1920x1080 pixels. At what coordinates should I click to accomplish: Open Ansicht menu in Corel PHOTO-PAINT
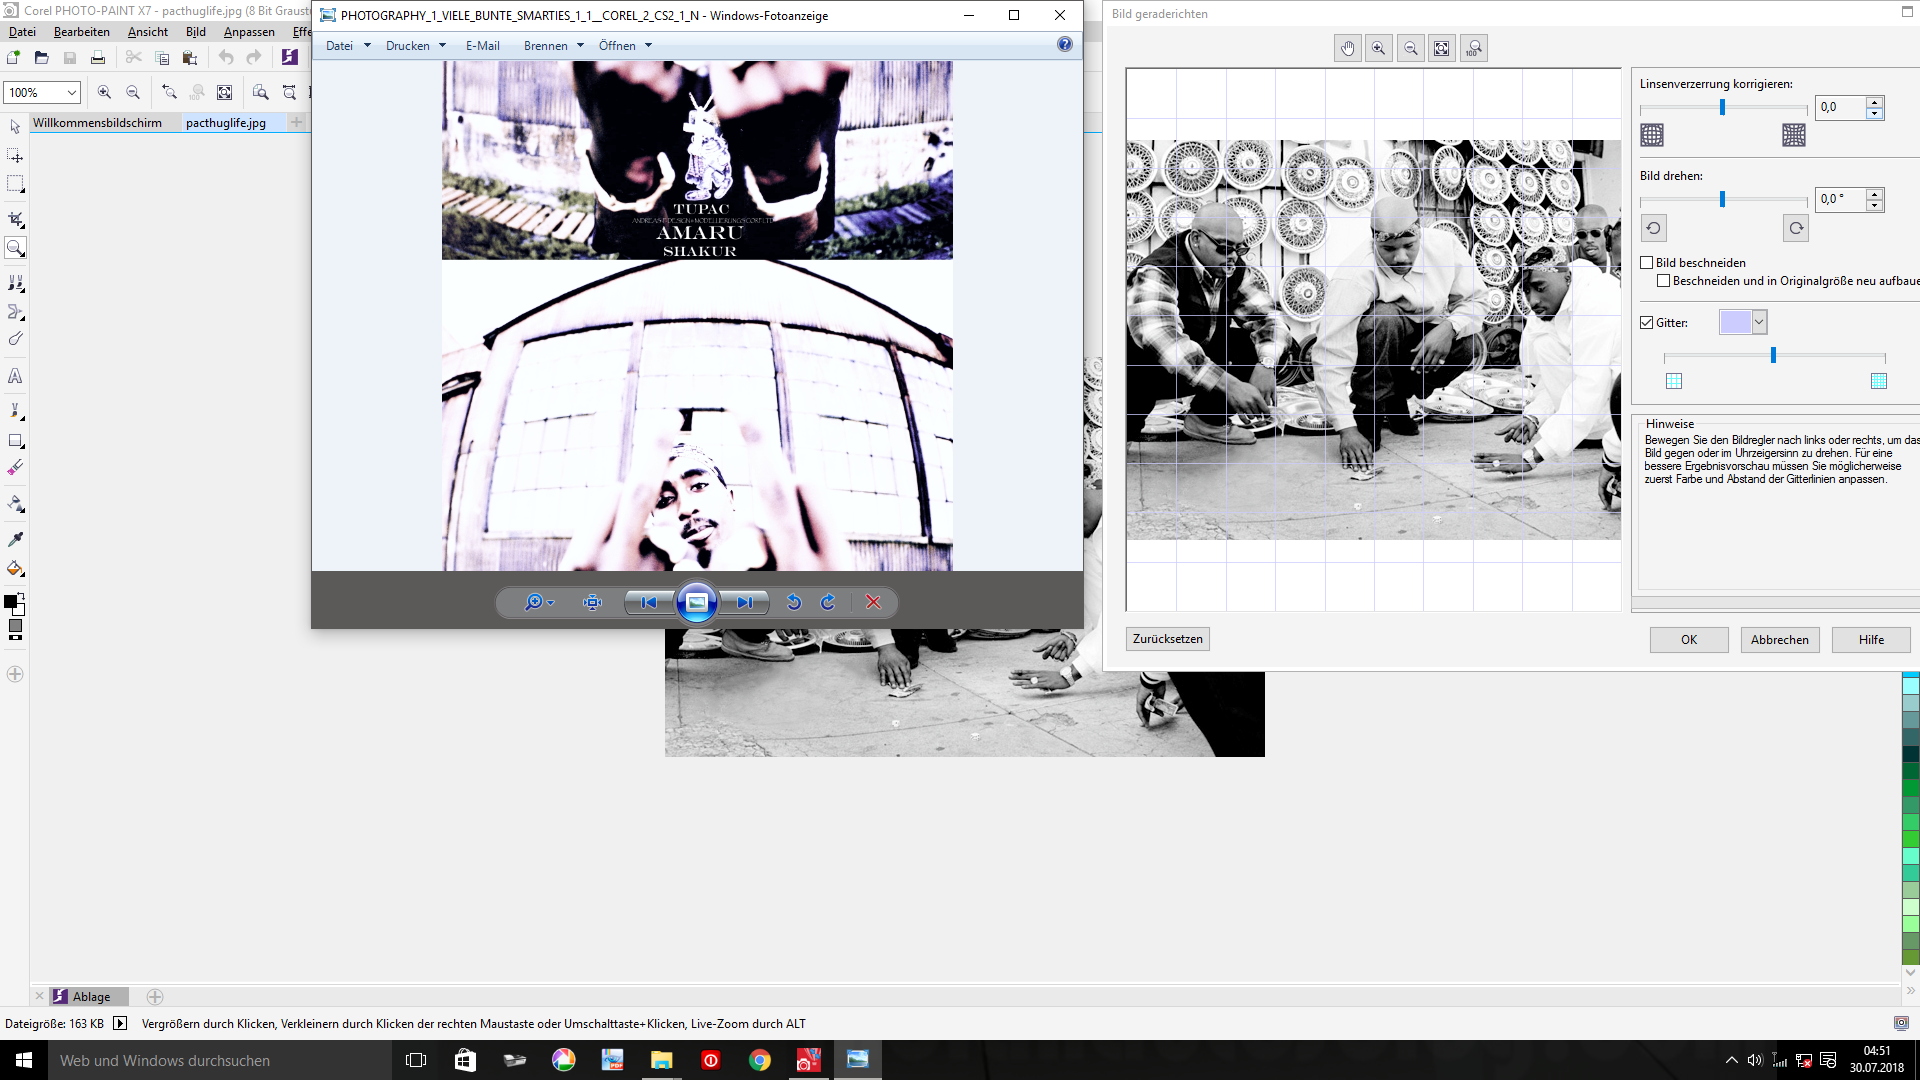pyautogui.click(x=148, y=32)
